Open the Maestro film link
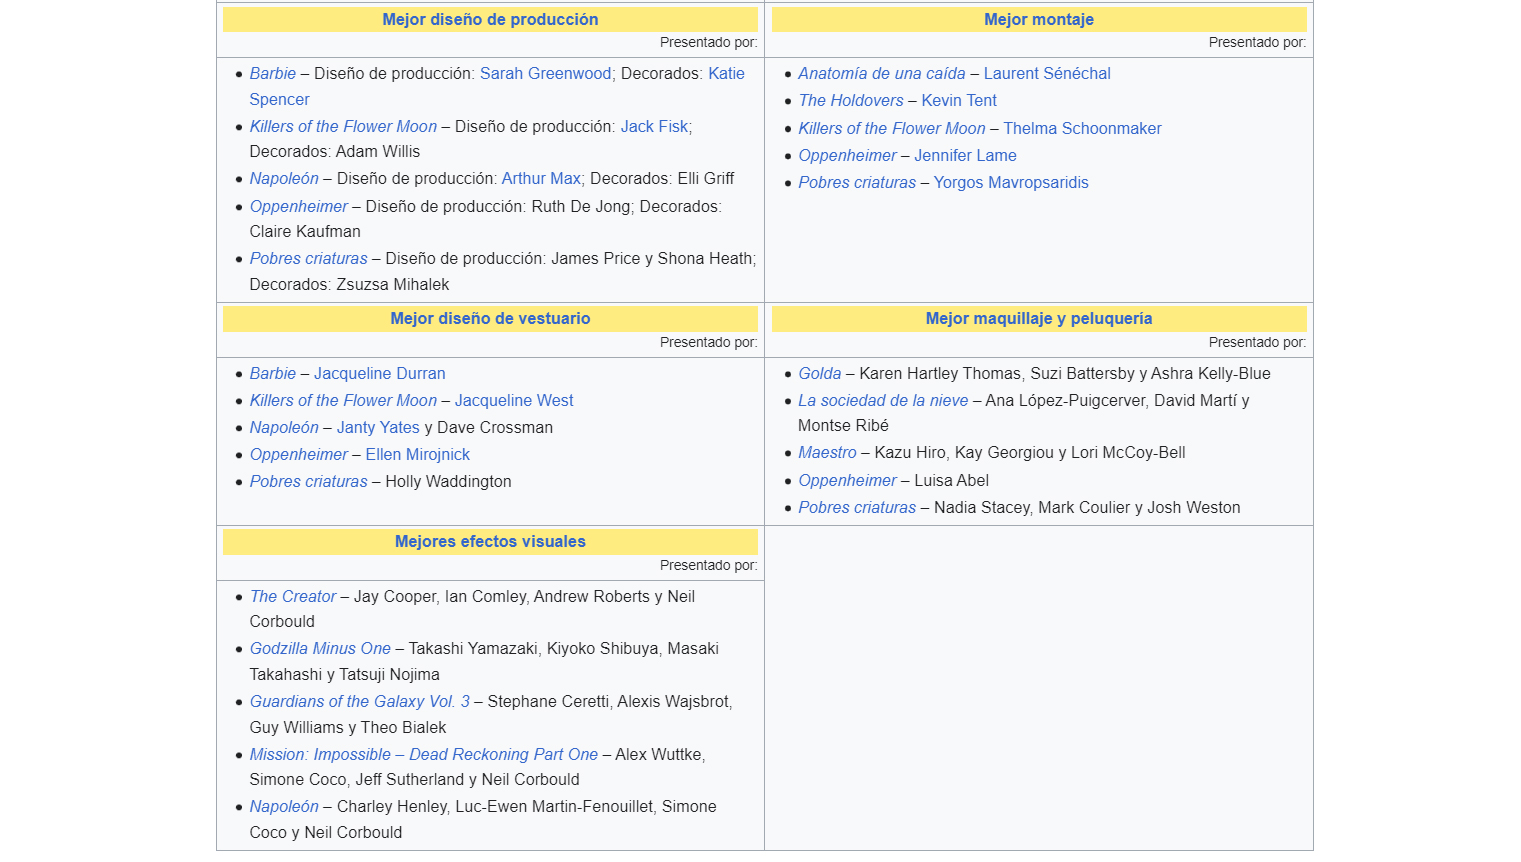Viewport: 1521px width, 862px height. pos(827,452)
